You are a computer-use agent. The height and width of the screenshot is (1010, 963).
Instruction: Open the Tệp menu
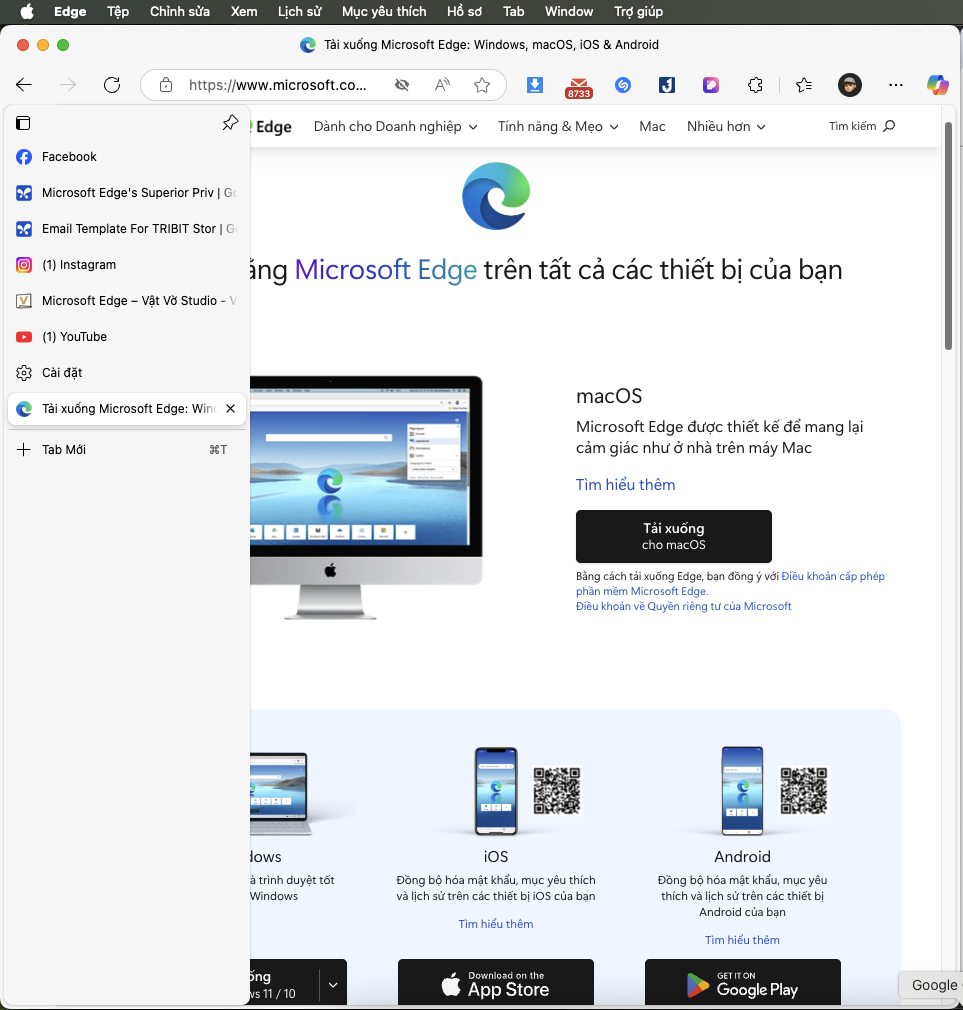pos(118,12)
